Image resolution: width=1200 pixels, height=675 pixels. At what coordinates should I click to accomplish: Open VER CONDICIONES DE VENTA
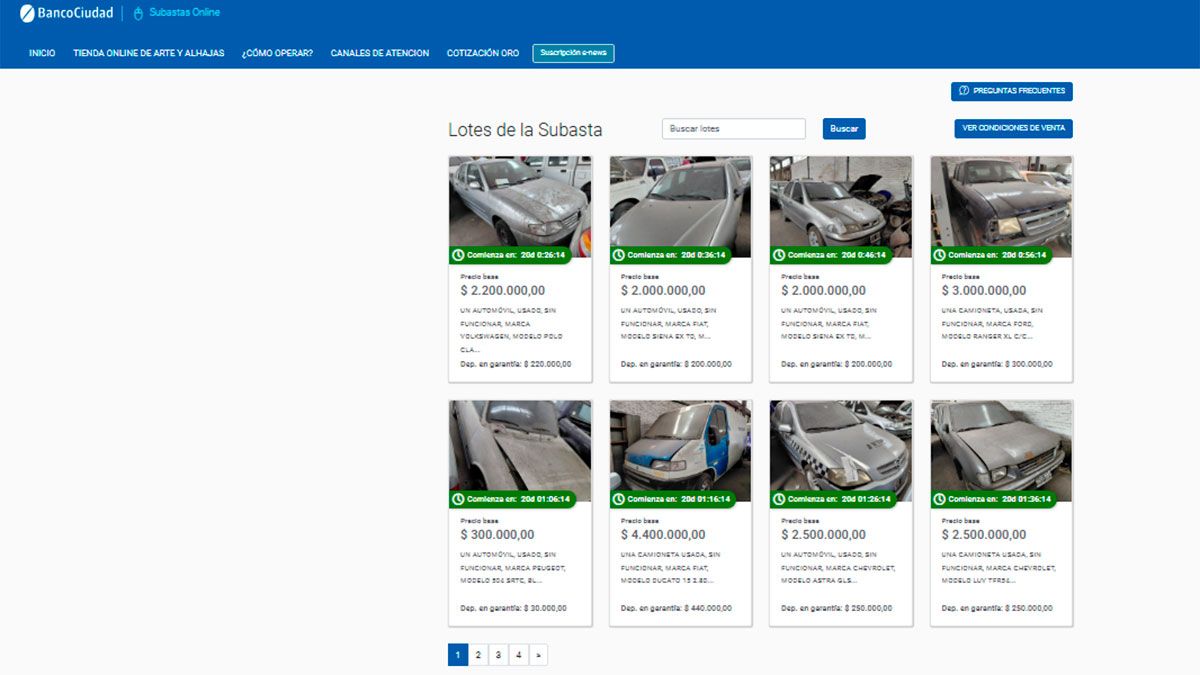point(1015,128)
